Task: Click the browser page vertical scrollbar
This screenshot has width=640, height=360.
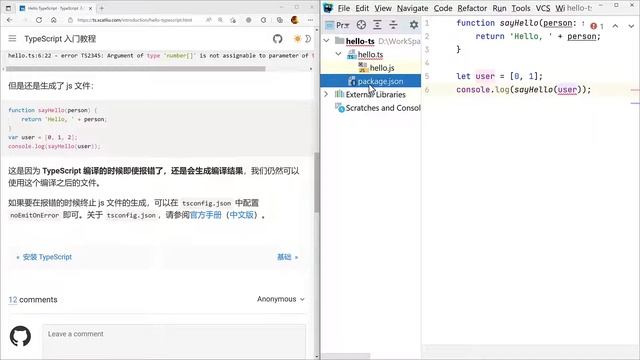Action: coord(317,182)
